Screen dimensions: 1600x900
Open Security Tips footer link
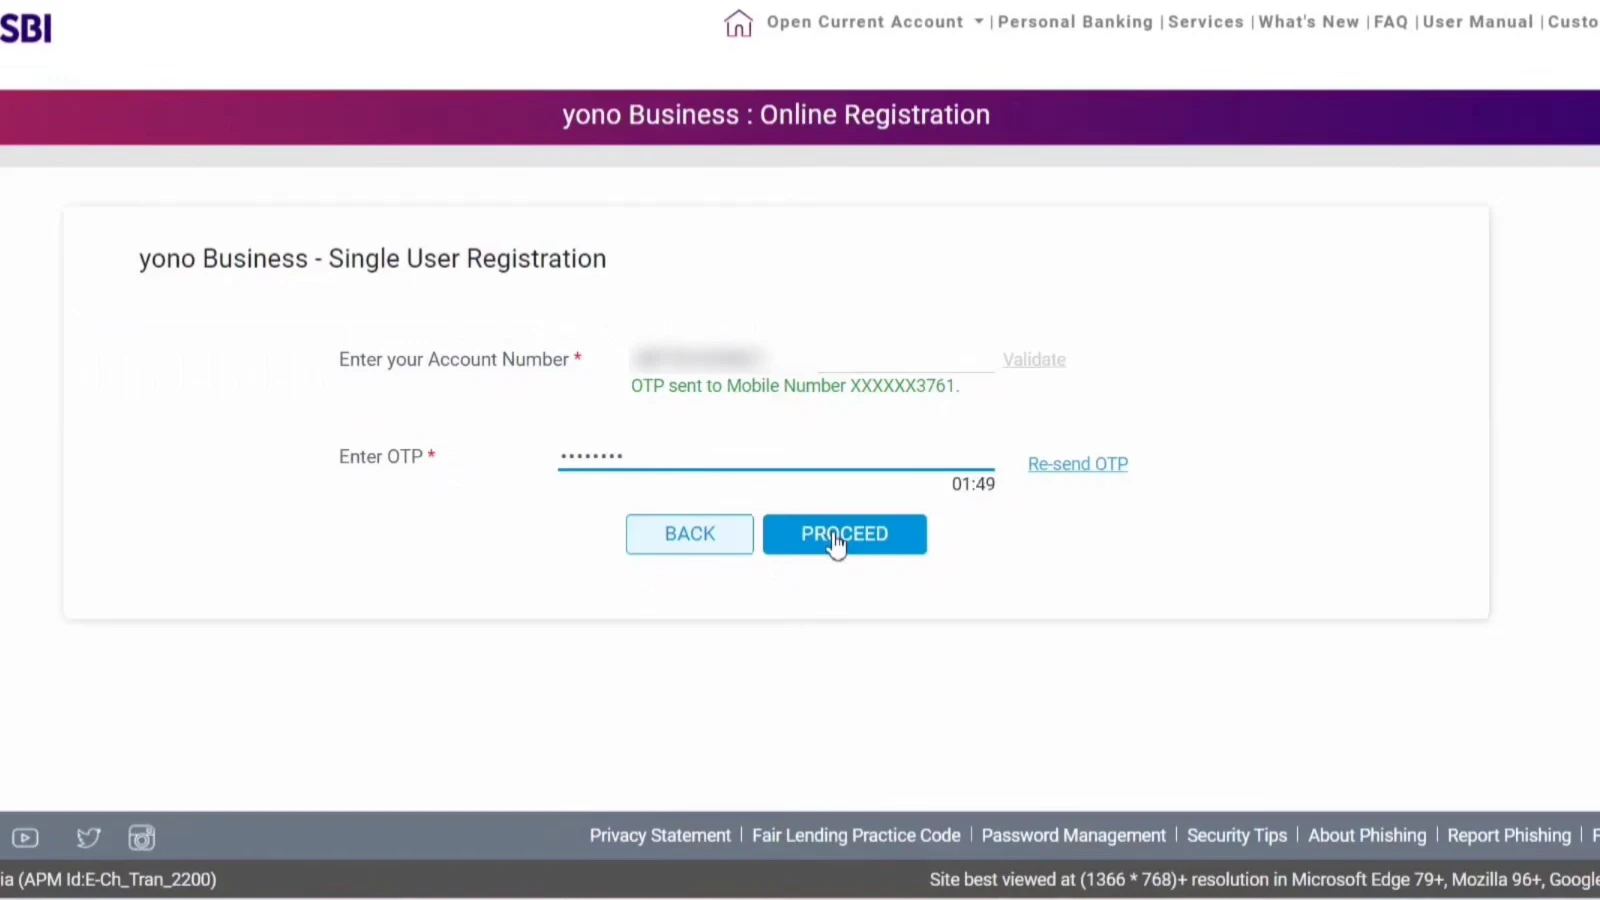coord(1237,835)
